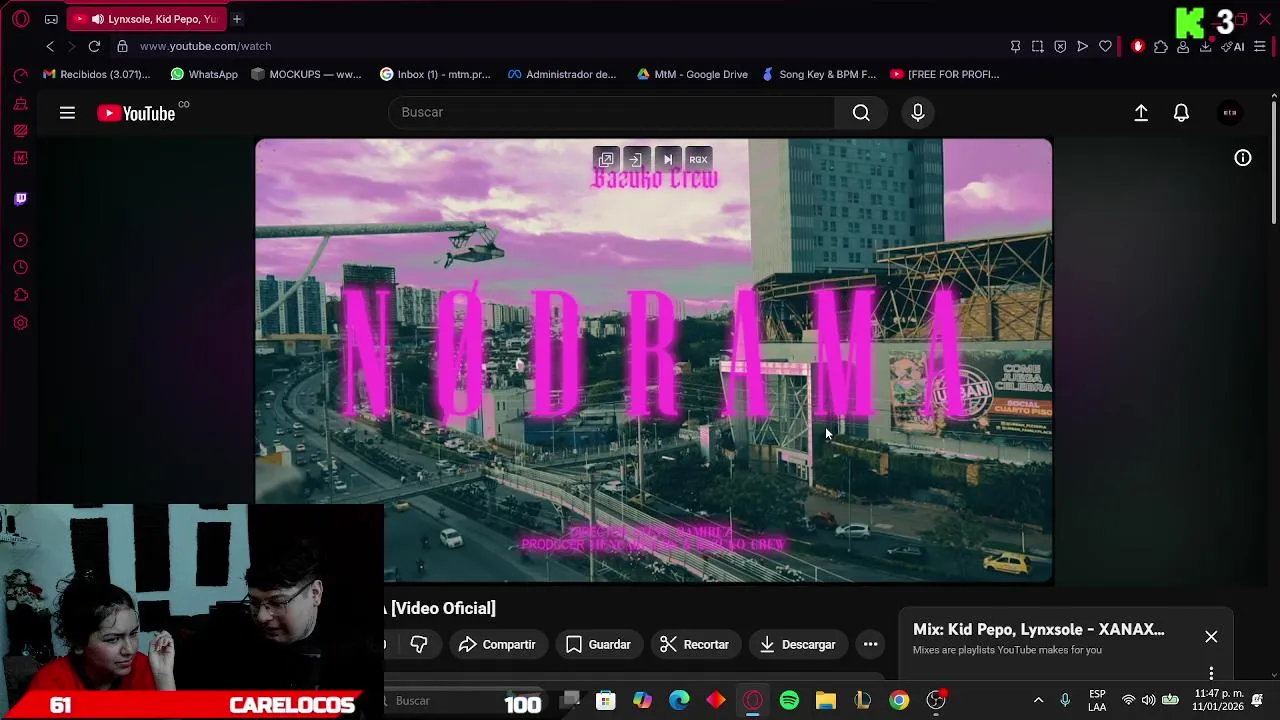This screenshot has width=1280, height=720.
Task: Open the Opera main menu logo
Action: (20, 19)
